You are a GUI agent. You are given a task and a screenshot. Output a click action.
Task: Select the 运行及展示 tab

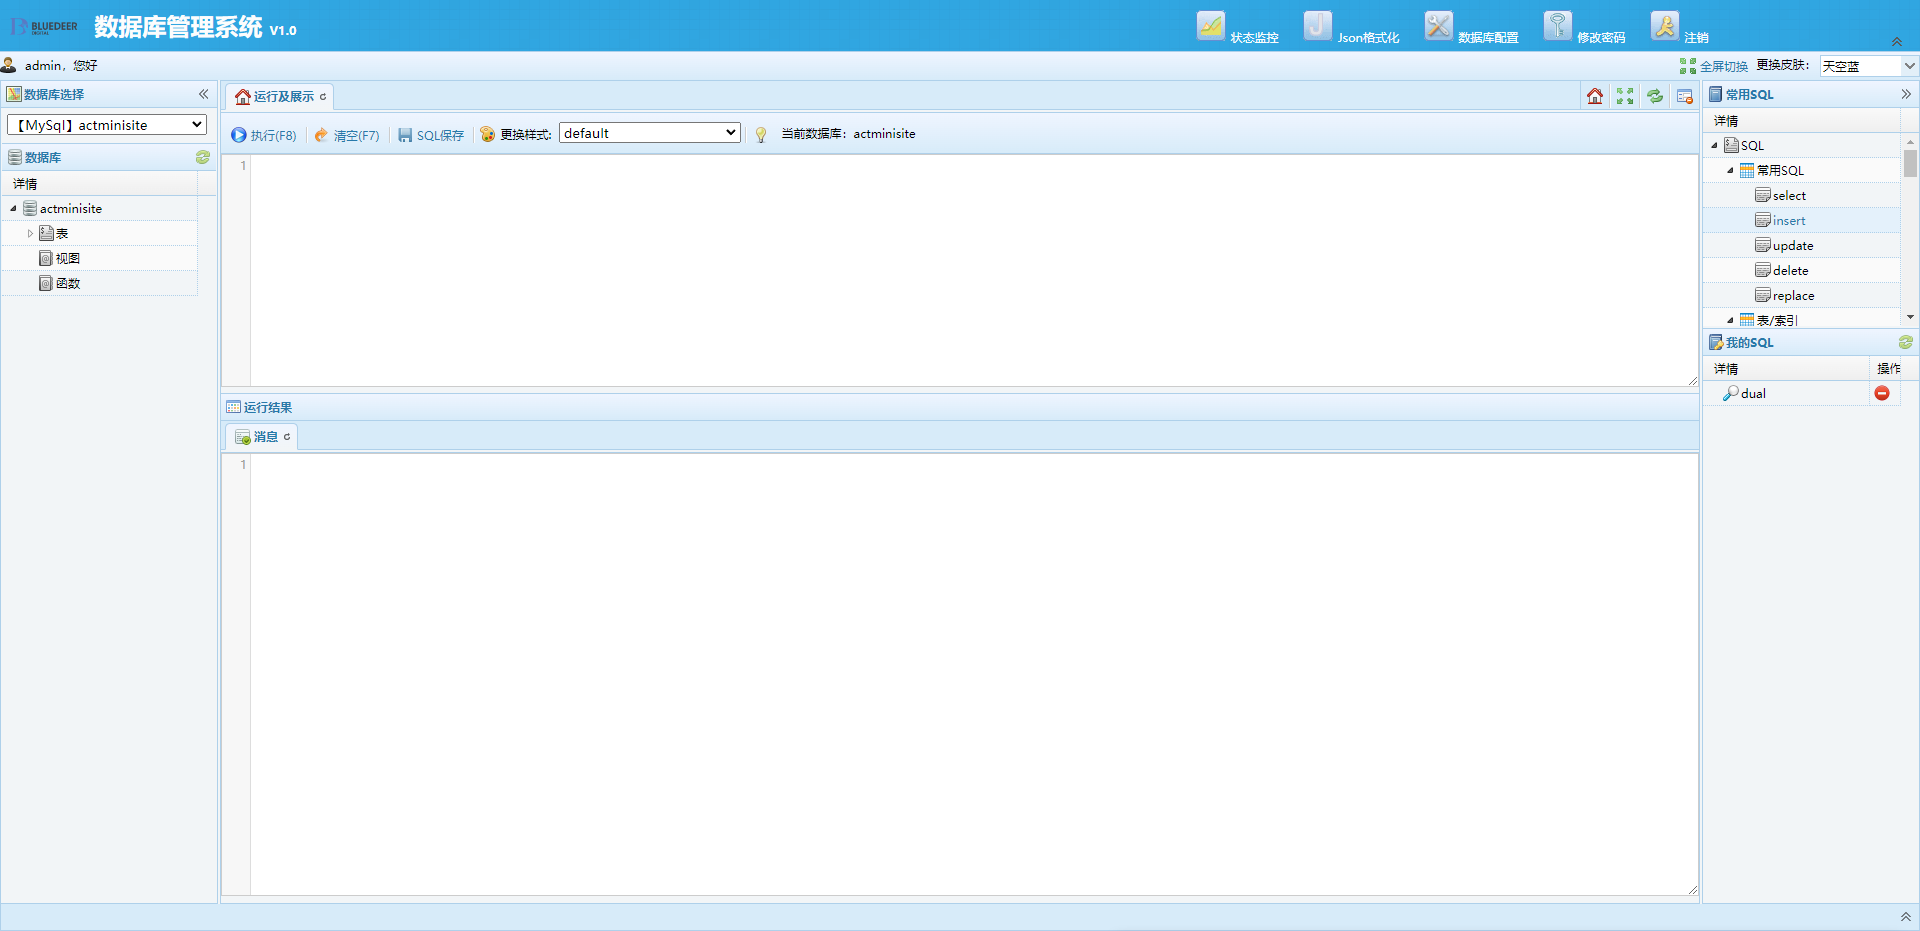click(x=283, y=97)
